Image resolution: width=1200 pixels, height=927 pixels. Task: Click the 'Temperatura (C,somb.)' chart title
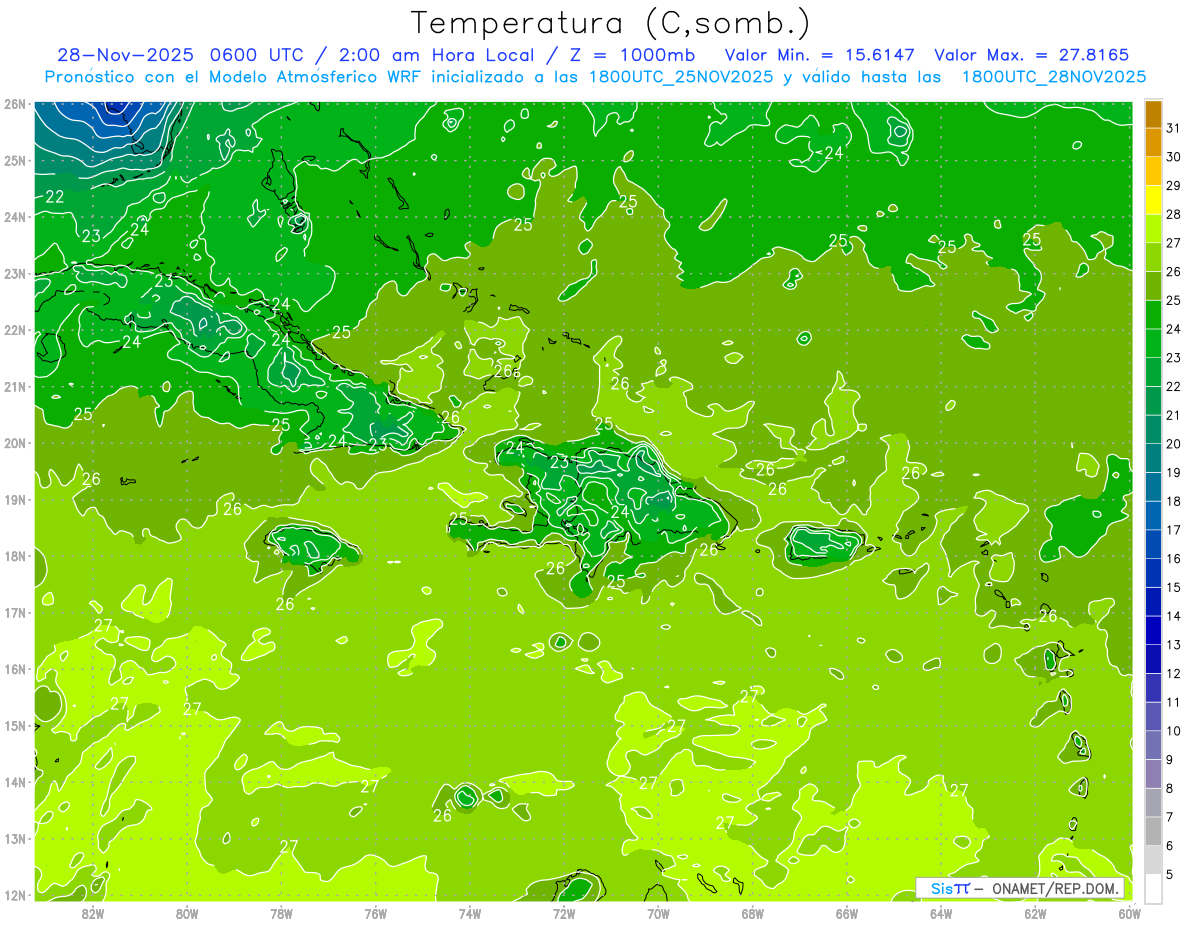click(611, 23)
